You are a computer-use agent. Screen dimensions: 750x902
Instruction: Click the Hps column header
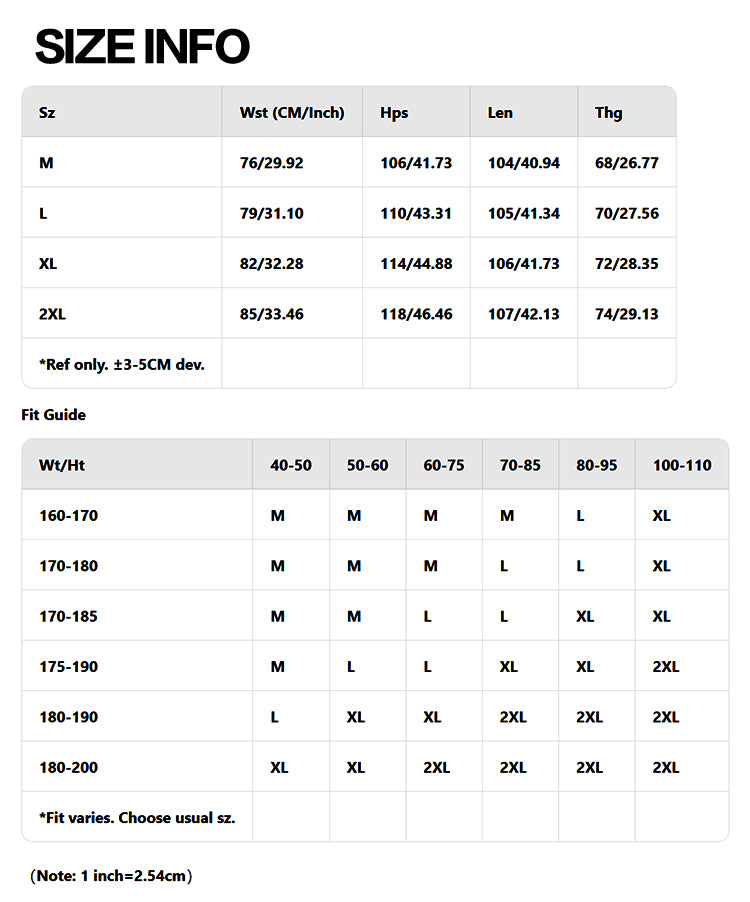click(x=395, y=113)
